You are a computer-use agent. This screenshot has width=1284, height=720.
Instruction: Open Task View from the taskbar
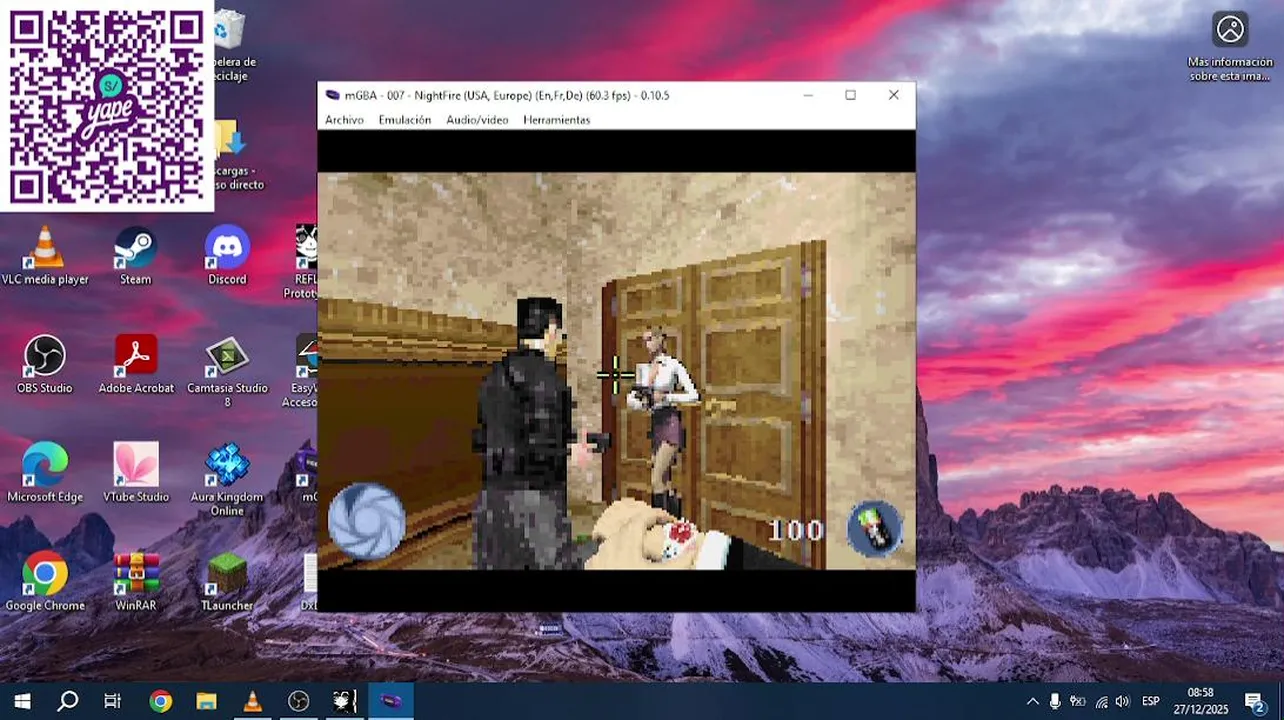pyautogui.click(x=112, y=701)
